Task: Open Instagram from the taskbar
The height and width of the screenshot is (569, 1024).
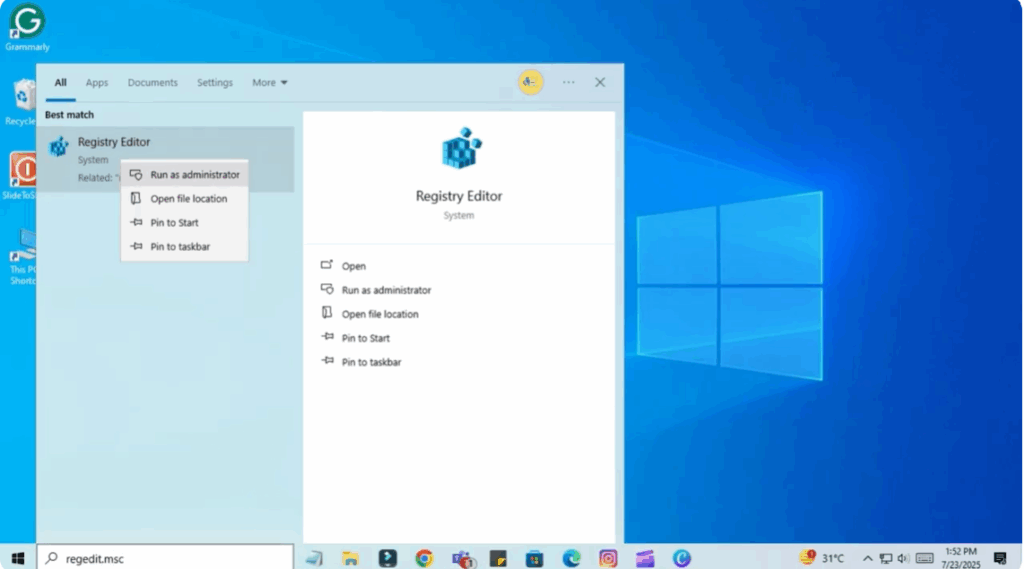Action: tap(608, 558)
